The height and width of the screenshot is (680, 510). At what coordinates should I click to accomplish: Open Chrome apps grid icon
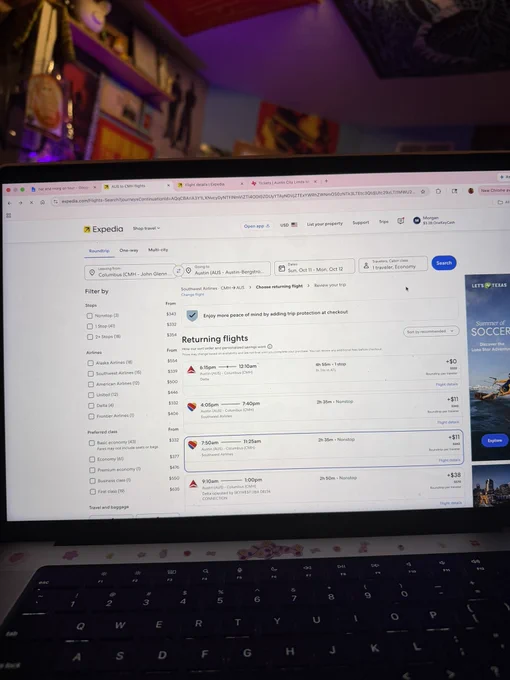point(9,216)
